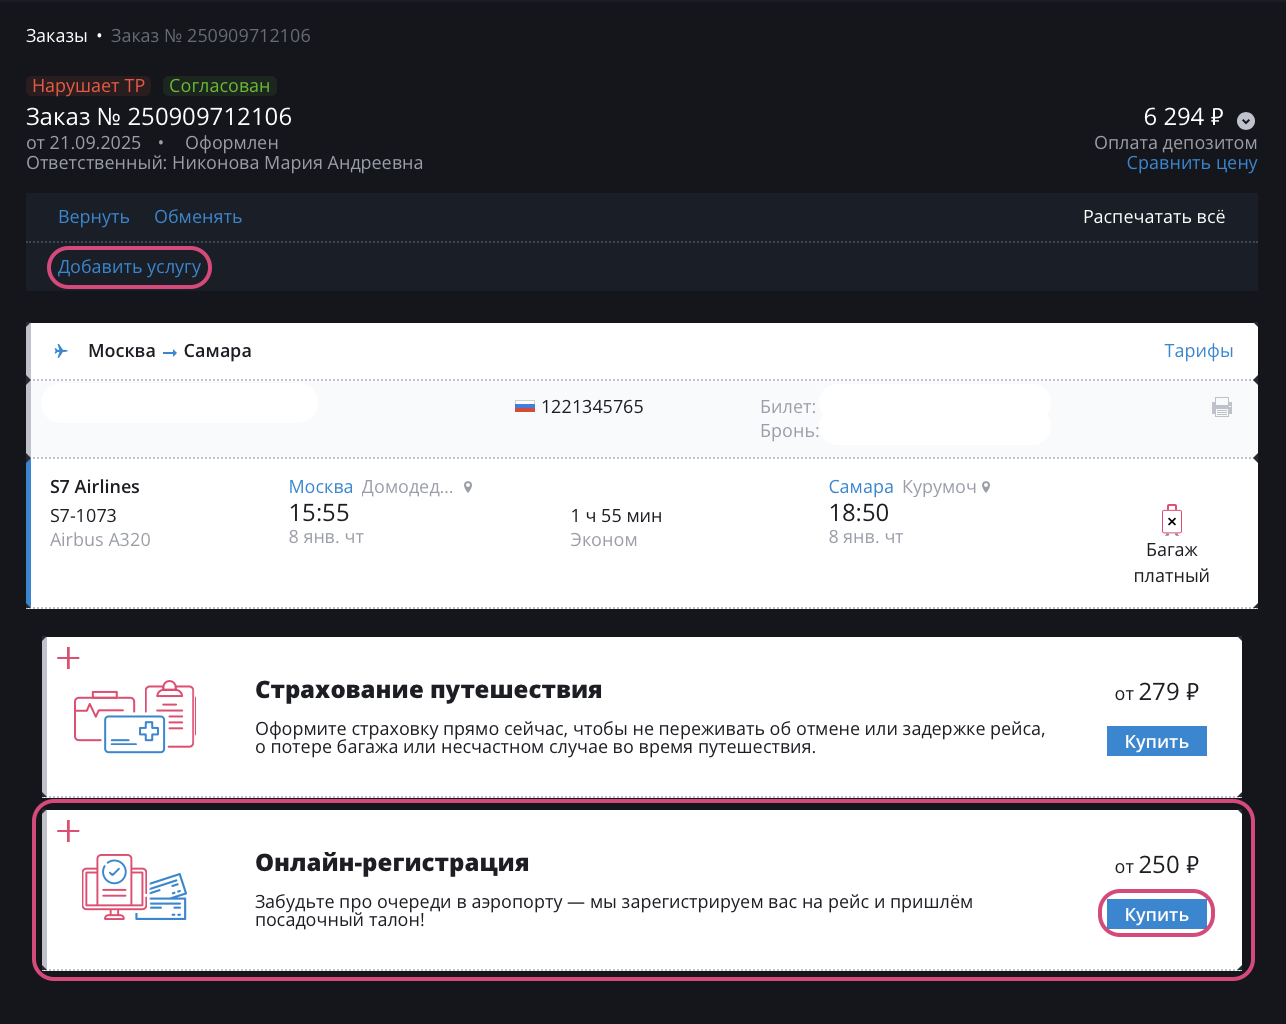Buy online registration with Купить button
This screenshot has width=1286, height=1024.
[1156, 915]
